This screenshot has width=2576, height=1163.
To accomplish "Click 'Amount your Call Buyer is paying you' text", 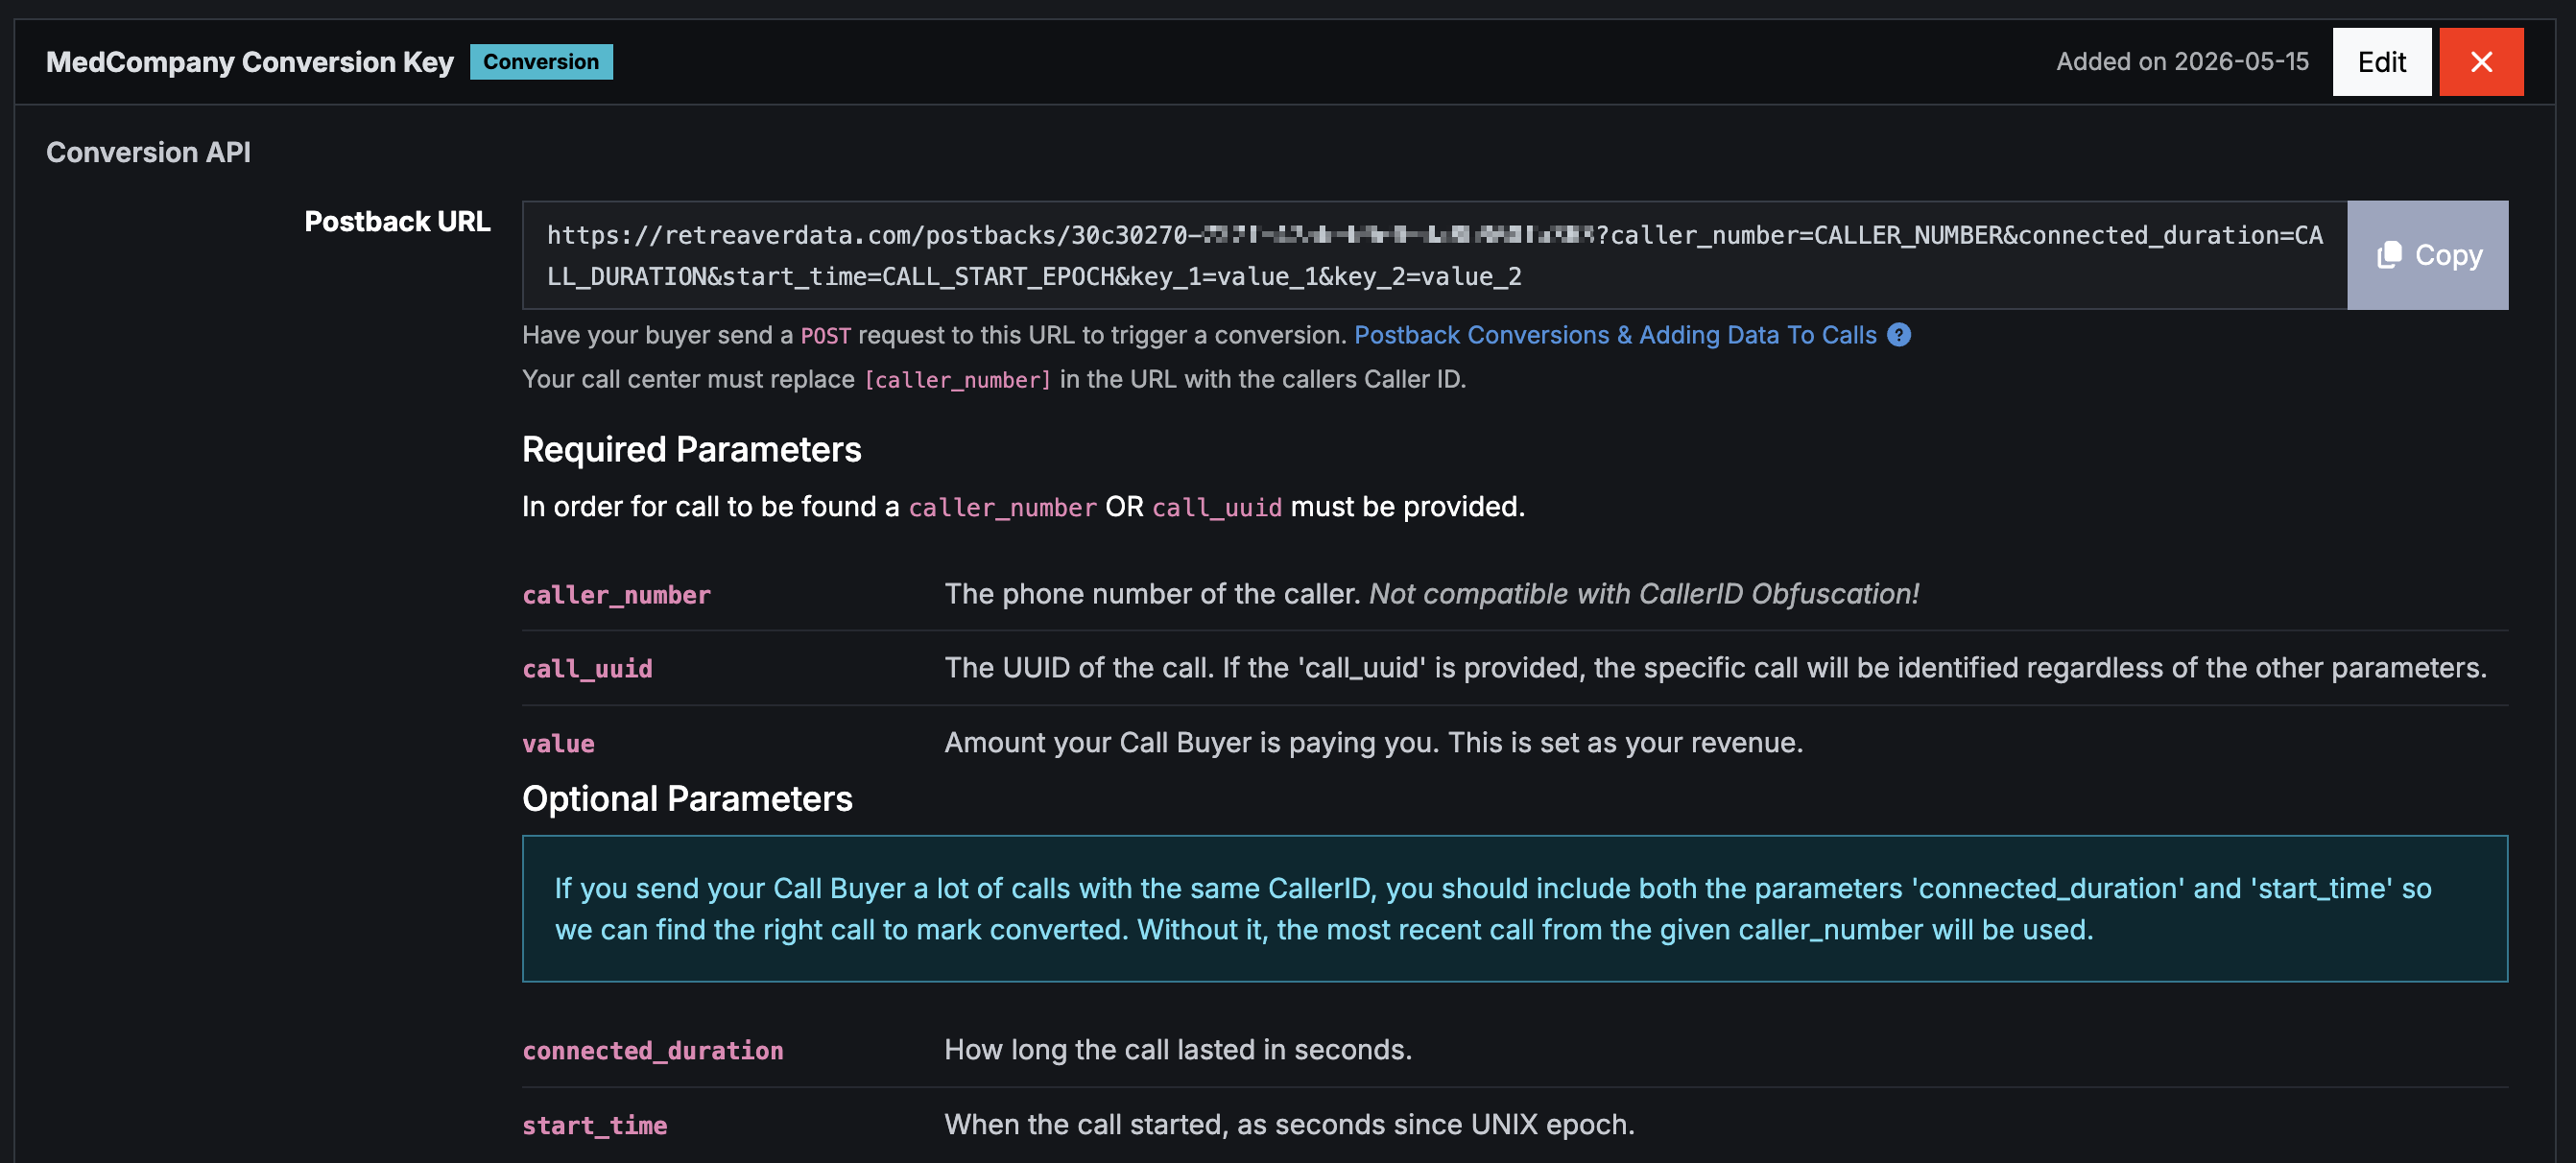I will [1373, 743].
